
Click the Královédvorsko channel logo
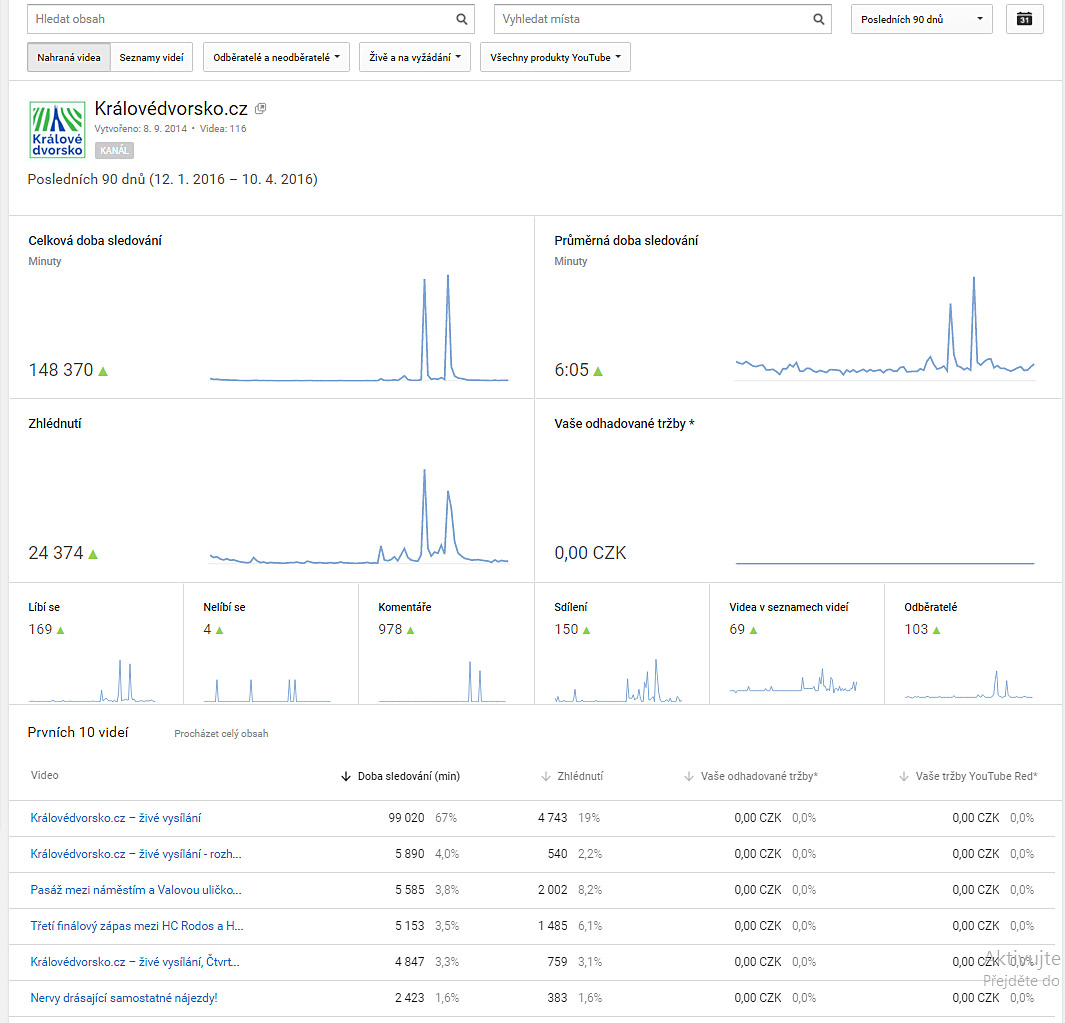click(x=57, y=129)
